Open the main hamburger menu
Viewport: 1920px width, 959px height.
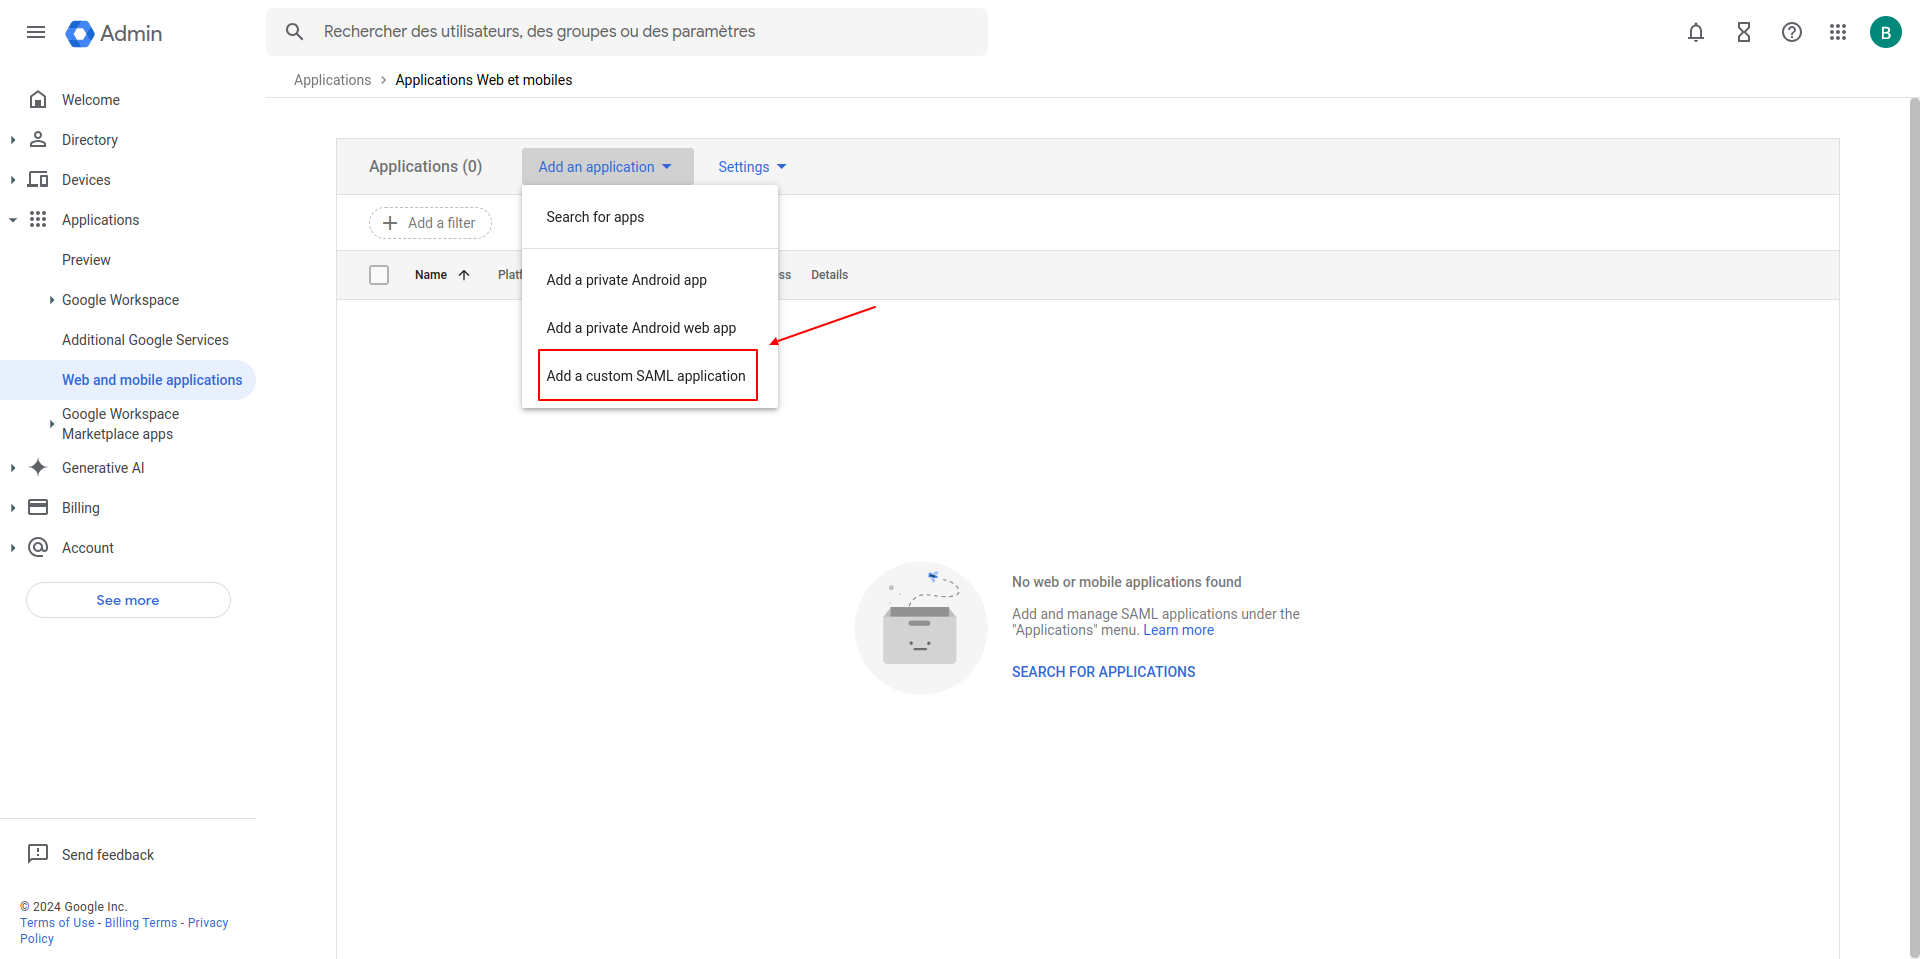coord(36,32)
